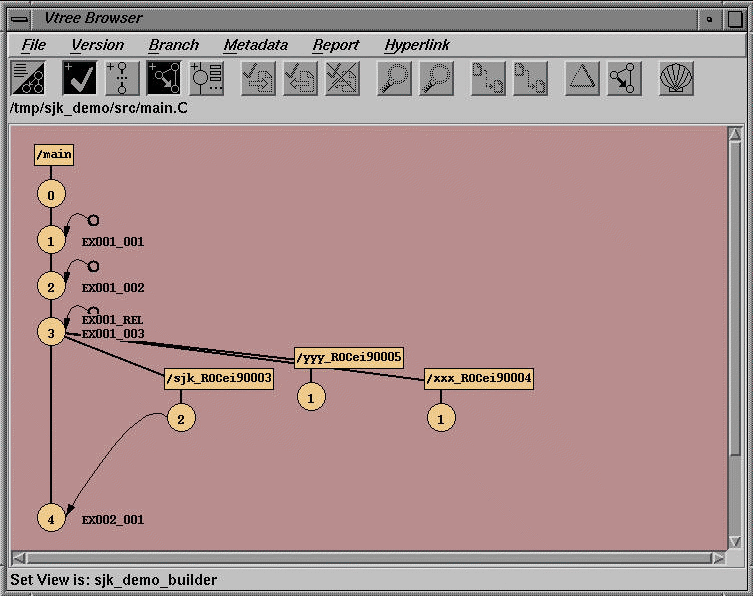Open the File menu
Viewport: 753px width, 596px height.
click(x=34, y=45)
